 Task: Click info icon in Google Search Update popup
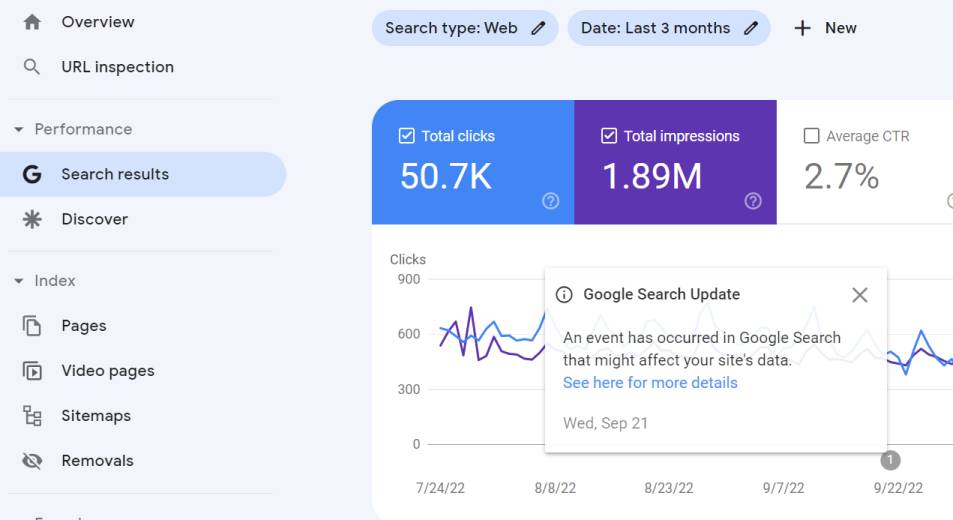point(564,295)
